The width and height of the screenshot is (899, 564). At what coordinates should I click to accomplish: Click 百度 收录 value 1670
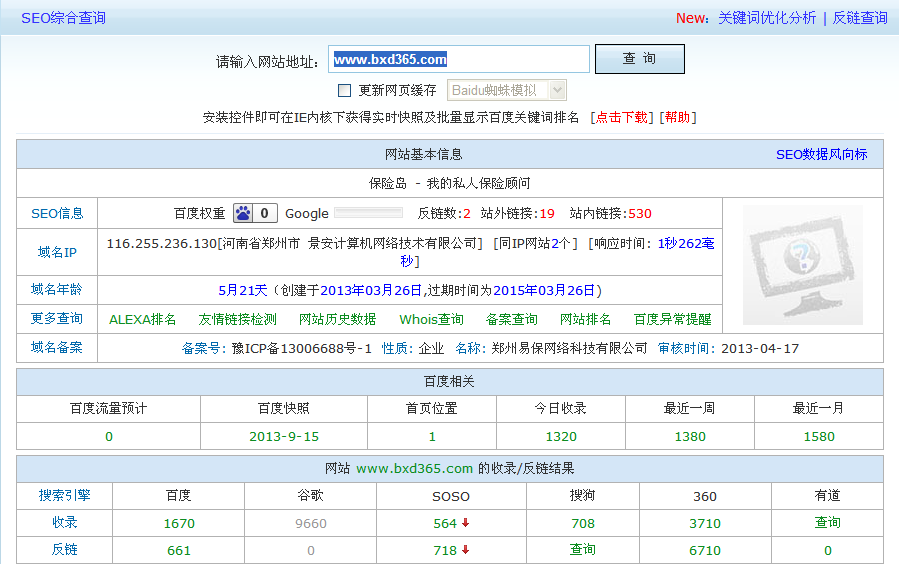tap(179, 523)
